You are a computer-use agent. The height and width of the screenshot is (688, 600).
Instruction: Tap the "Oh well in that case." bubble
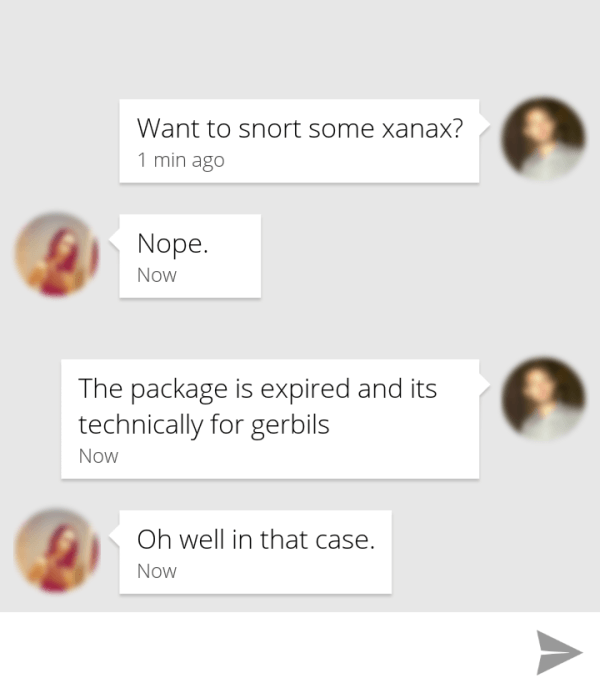tap(255, 553)
